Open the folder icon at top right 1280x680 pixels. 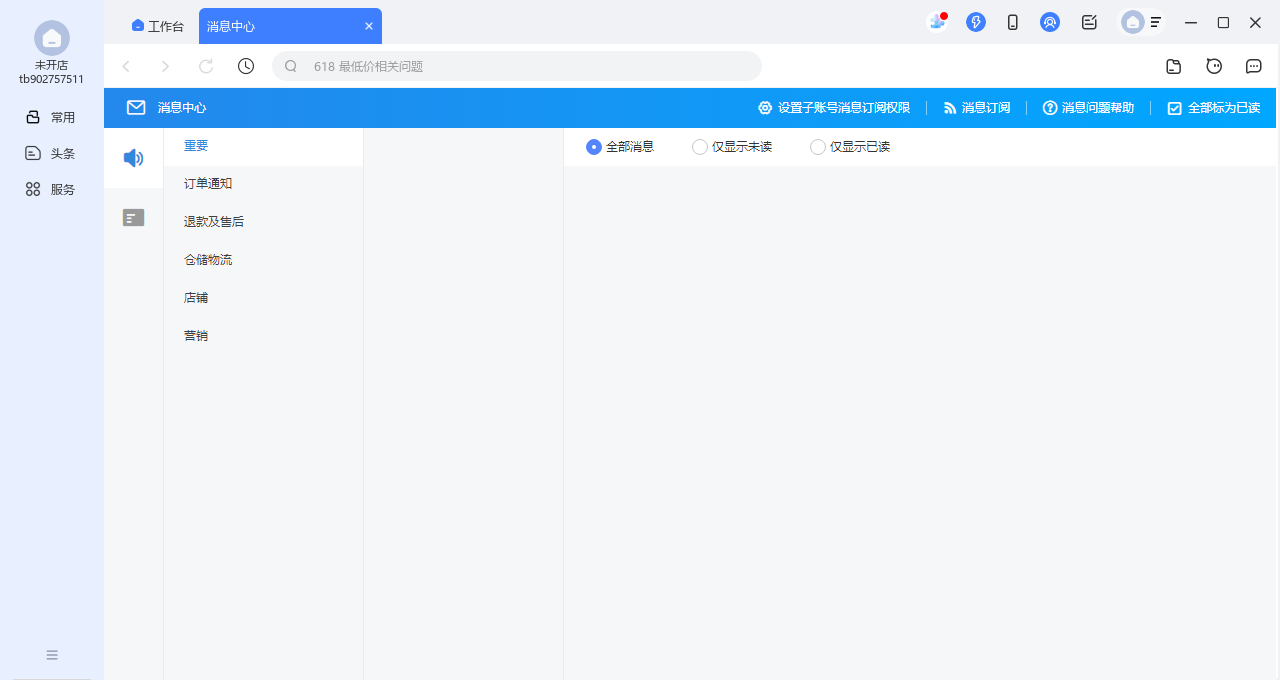(x=1174, y=66)
